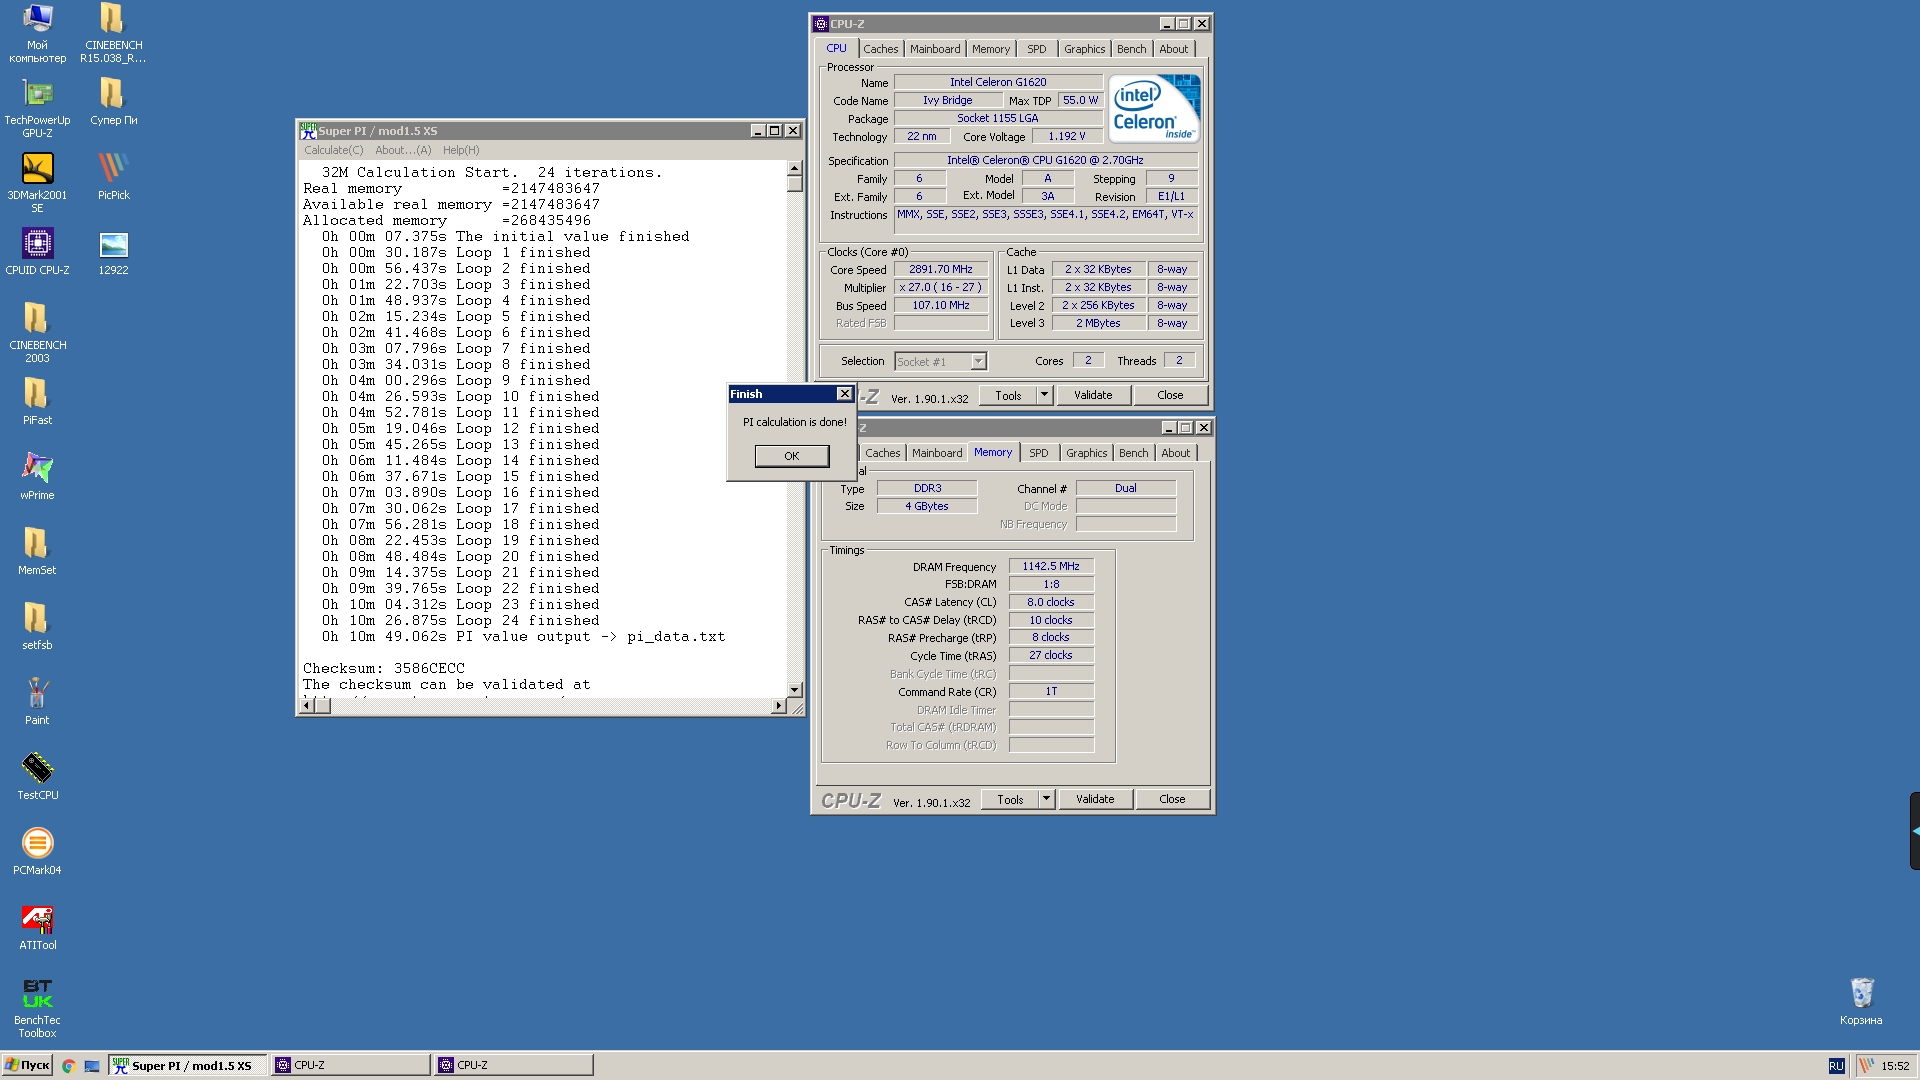Open the 12922 image file icon
This screenshot has height=1080, width=1920.
click(113, 251)
